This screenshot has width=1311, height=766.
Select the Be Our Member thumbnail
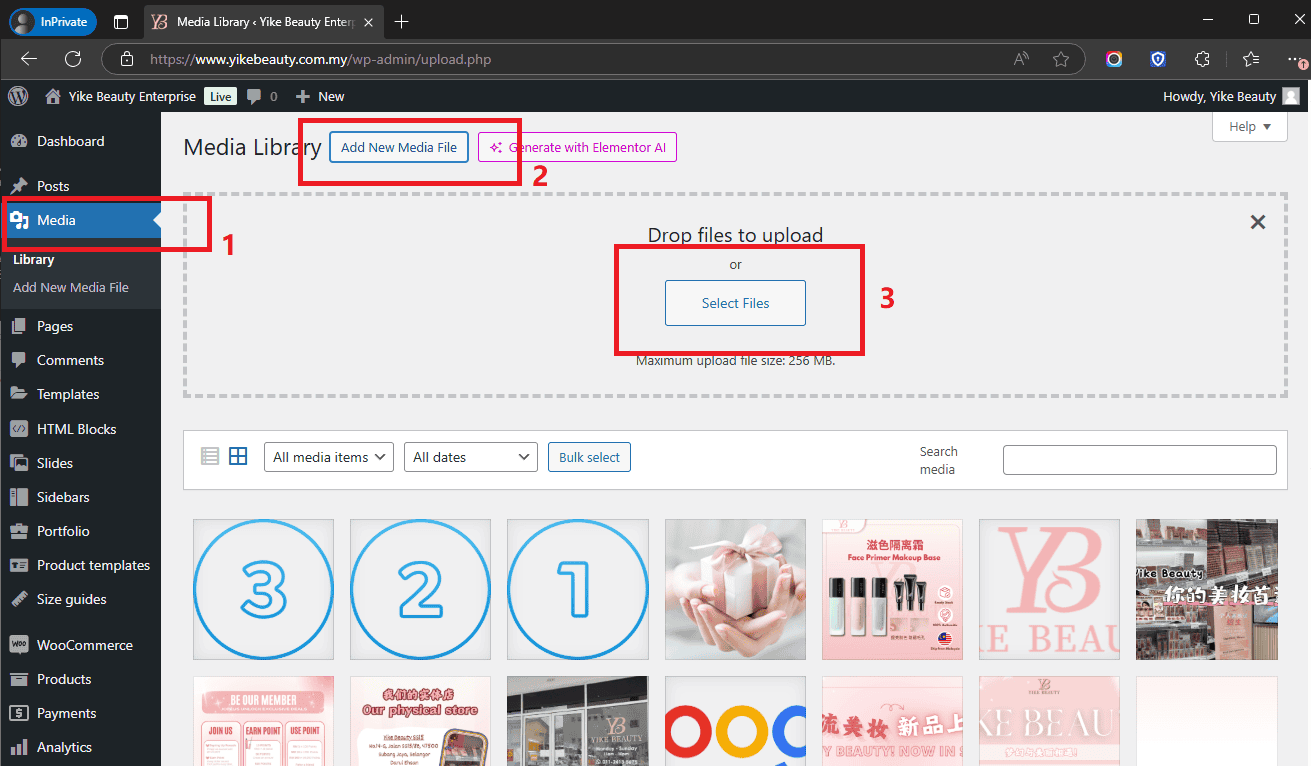tap(263, 721)
